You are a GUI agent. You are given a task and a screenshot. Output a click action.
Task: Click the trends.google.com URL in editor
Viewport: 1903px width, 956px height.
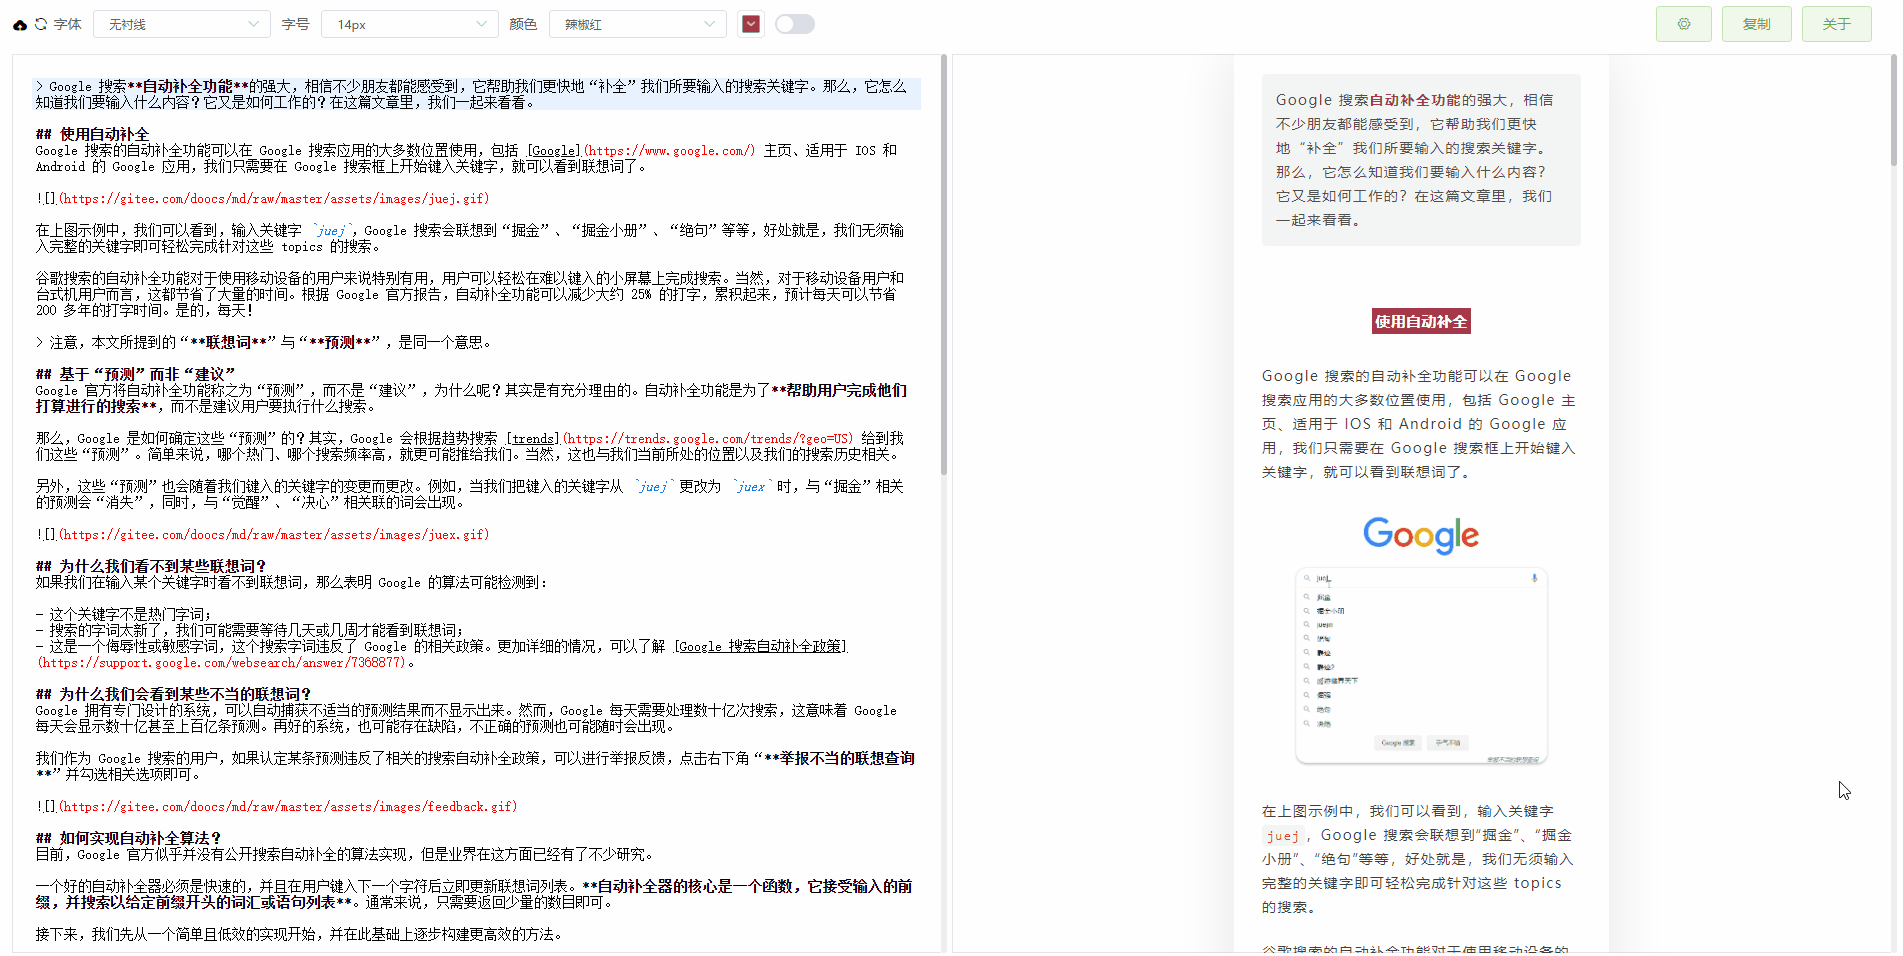coord(709,439)
